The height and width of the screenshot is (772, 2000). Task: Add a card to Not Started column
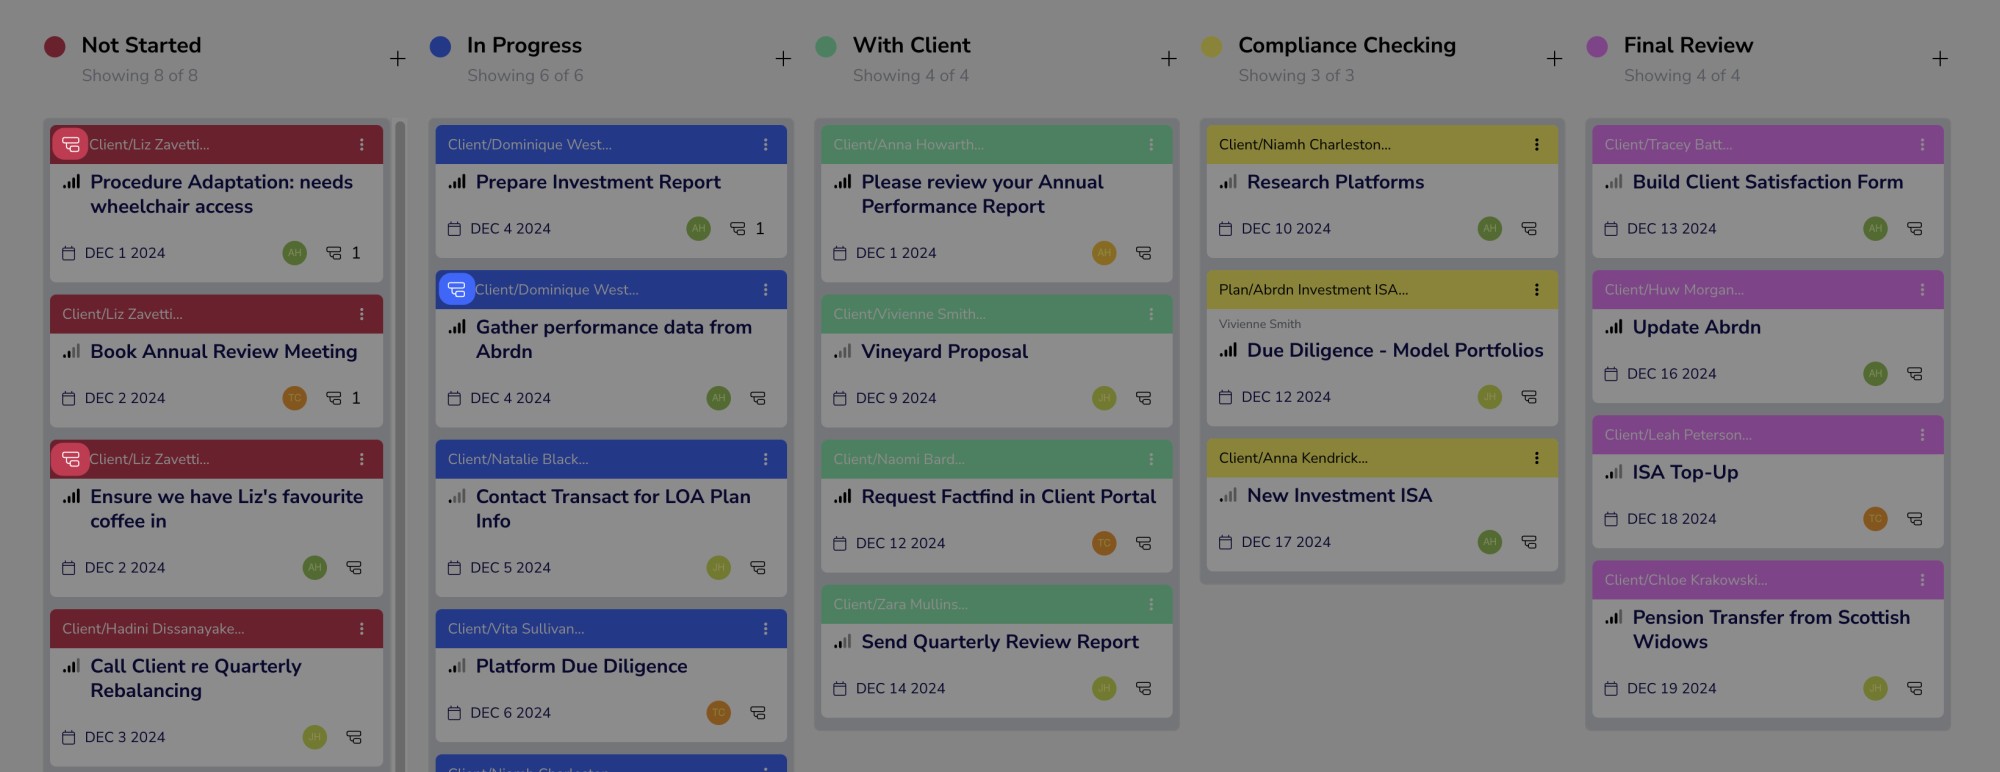398,59
